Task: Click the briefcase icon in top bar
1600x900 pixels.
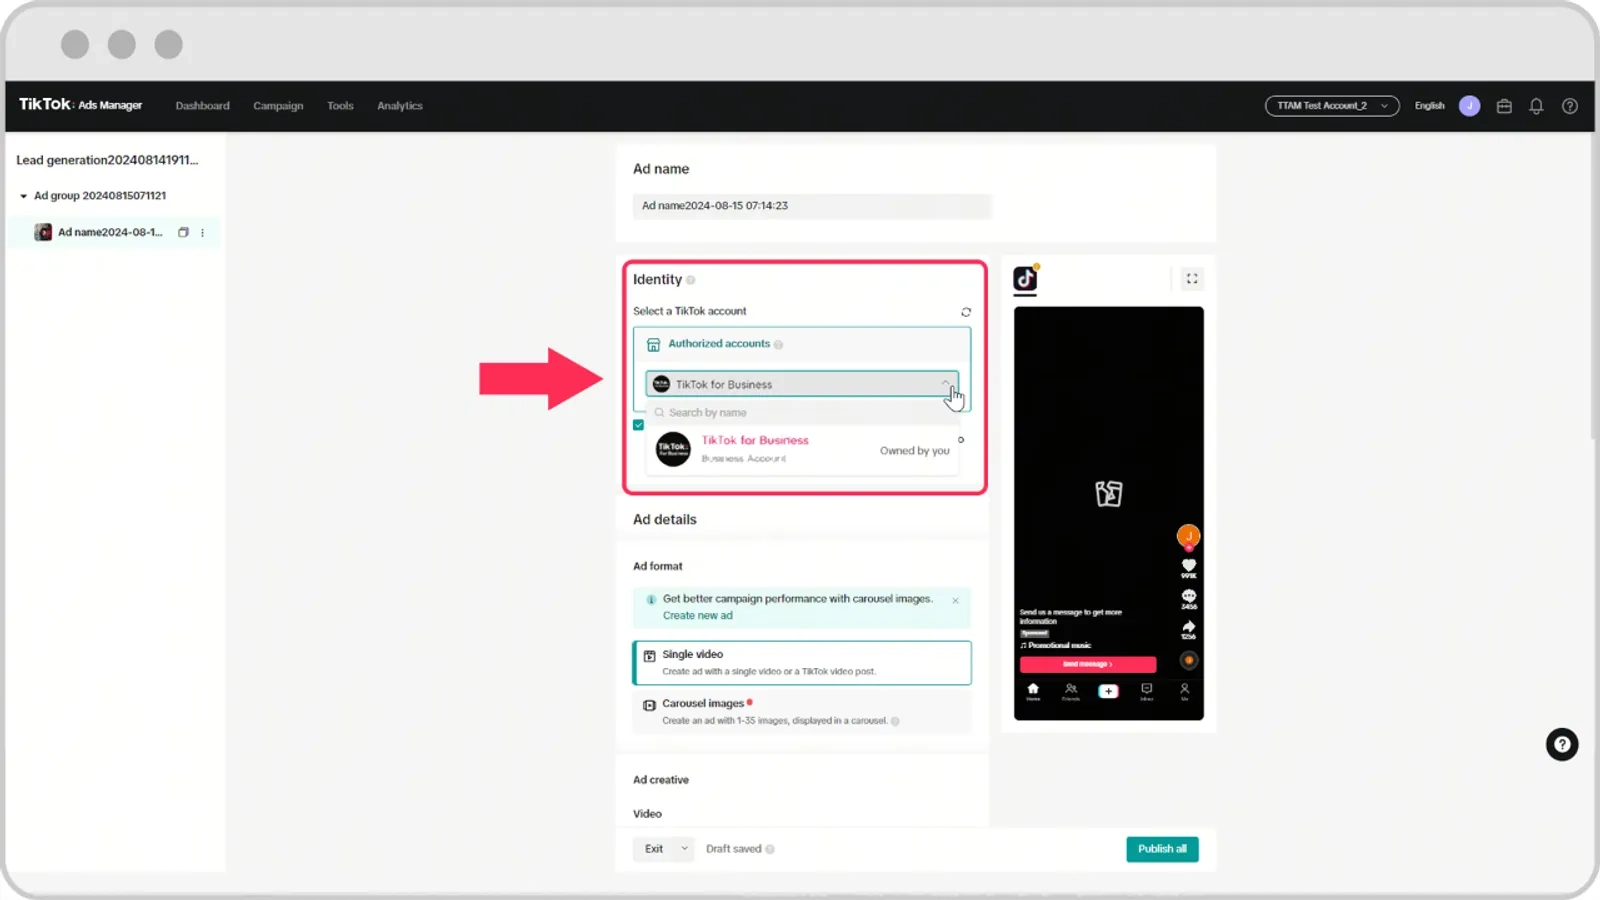Action: (1504, 106)
